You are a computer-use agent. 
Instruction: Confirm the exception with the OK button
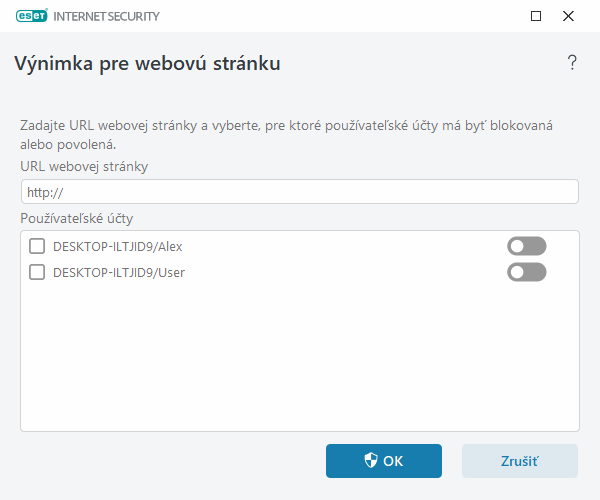[x=384, y=461]
